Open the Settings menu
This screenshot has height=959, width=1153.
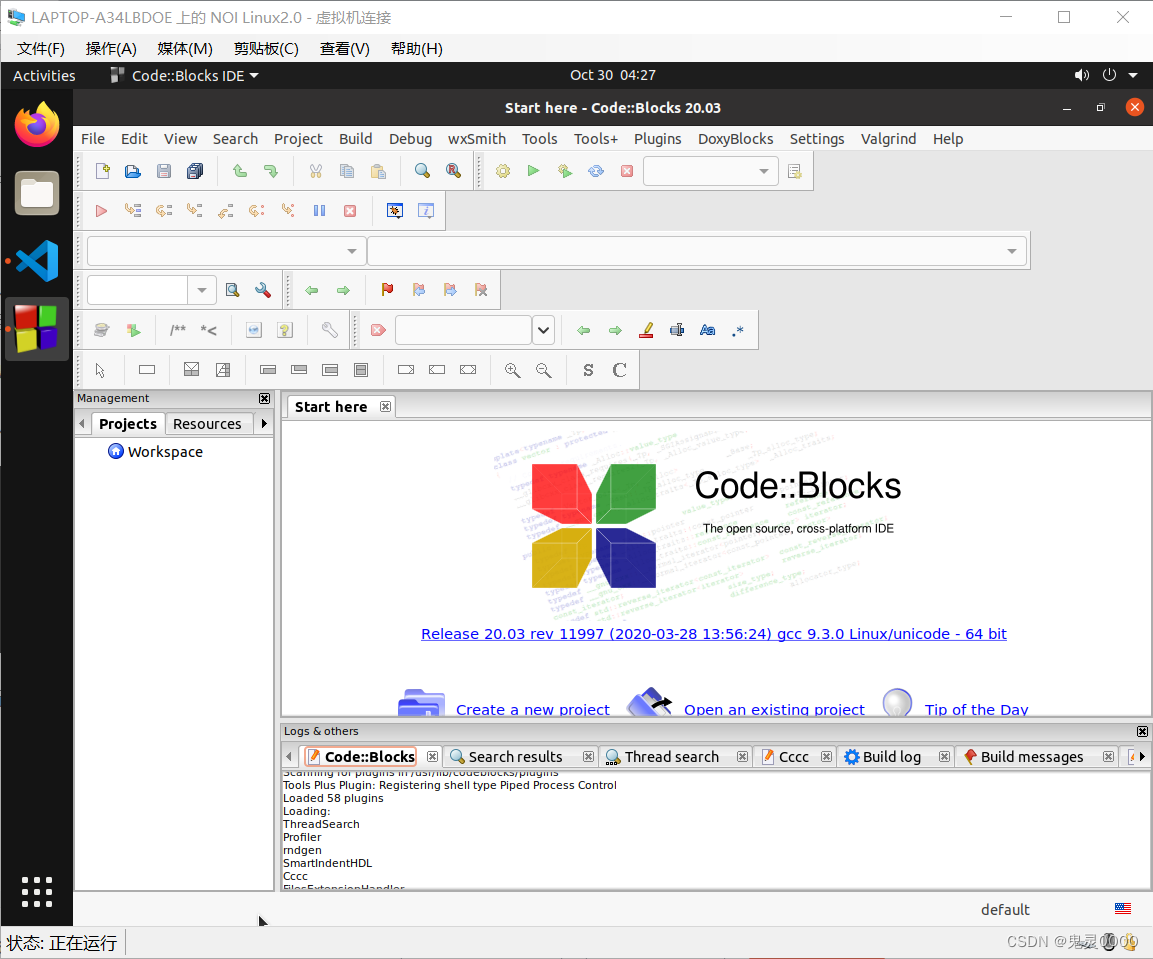817,139
